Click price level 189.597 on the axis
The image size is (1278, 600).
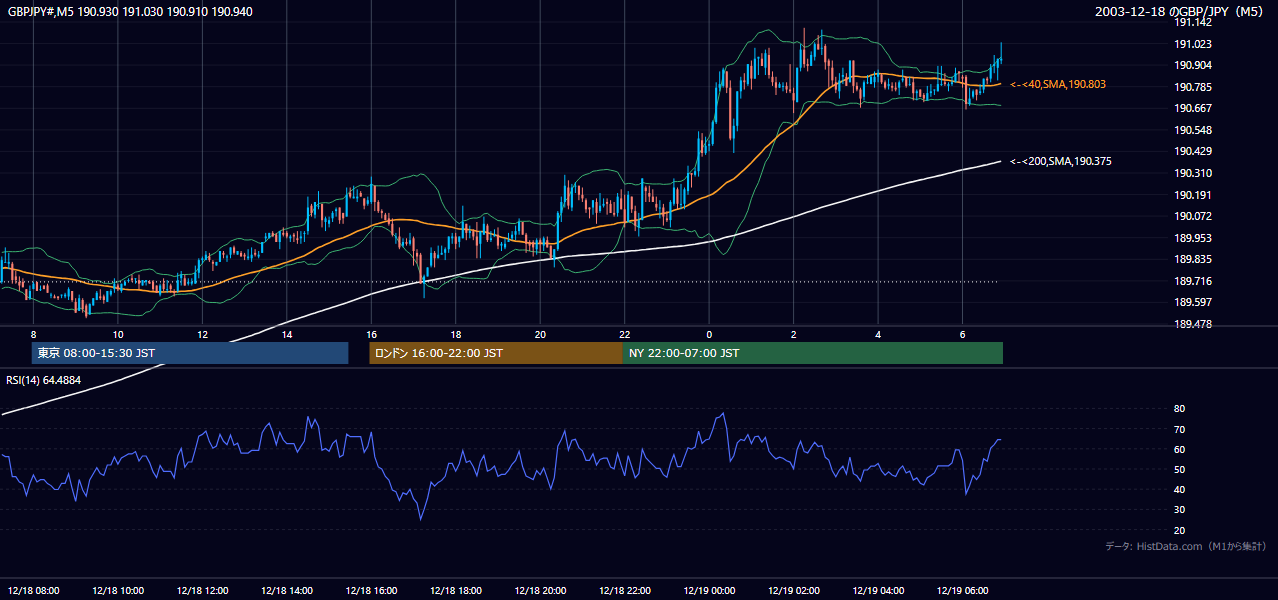tap(1193, 302)
